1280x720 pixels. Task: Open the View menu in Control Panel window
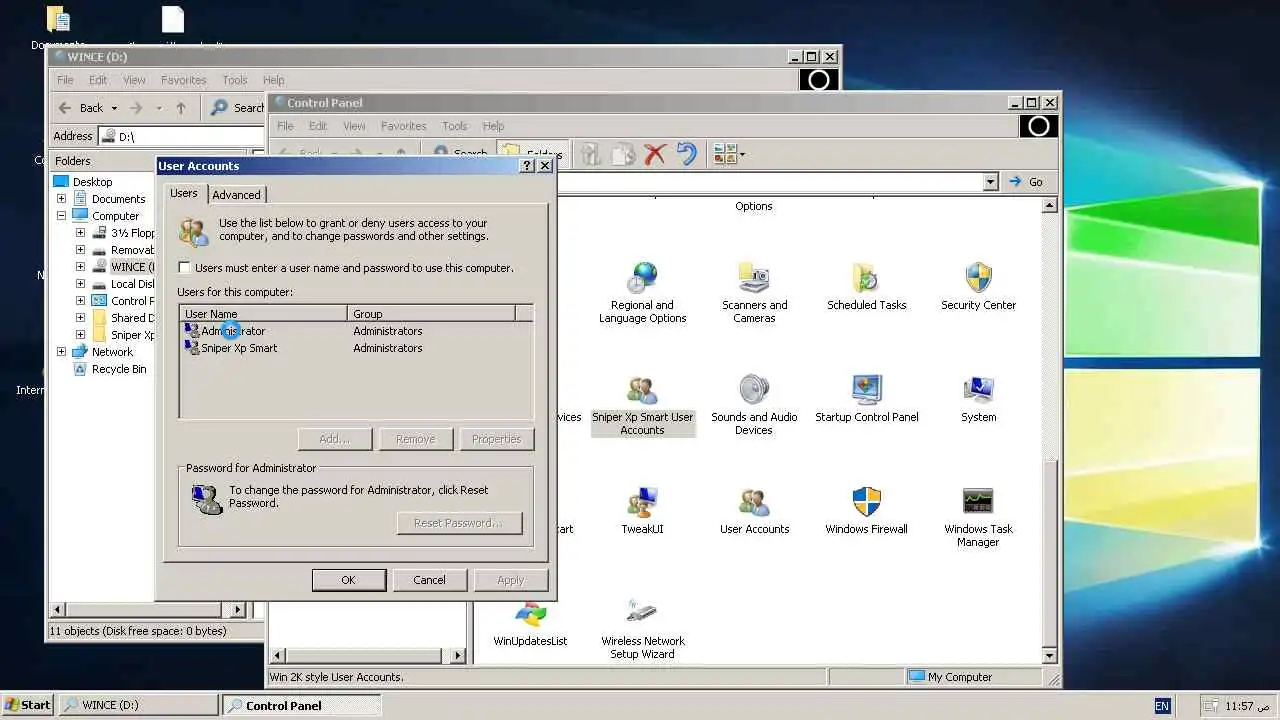354,126
